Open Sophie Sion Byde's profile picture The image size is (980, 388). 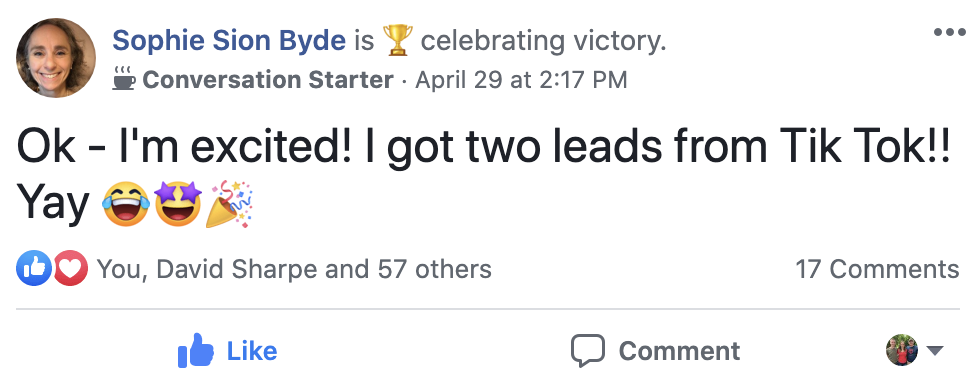point(56,57)
